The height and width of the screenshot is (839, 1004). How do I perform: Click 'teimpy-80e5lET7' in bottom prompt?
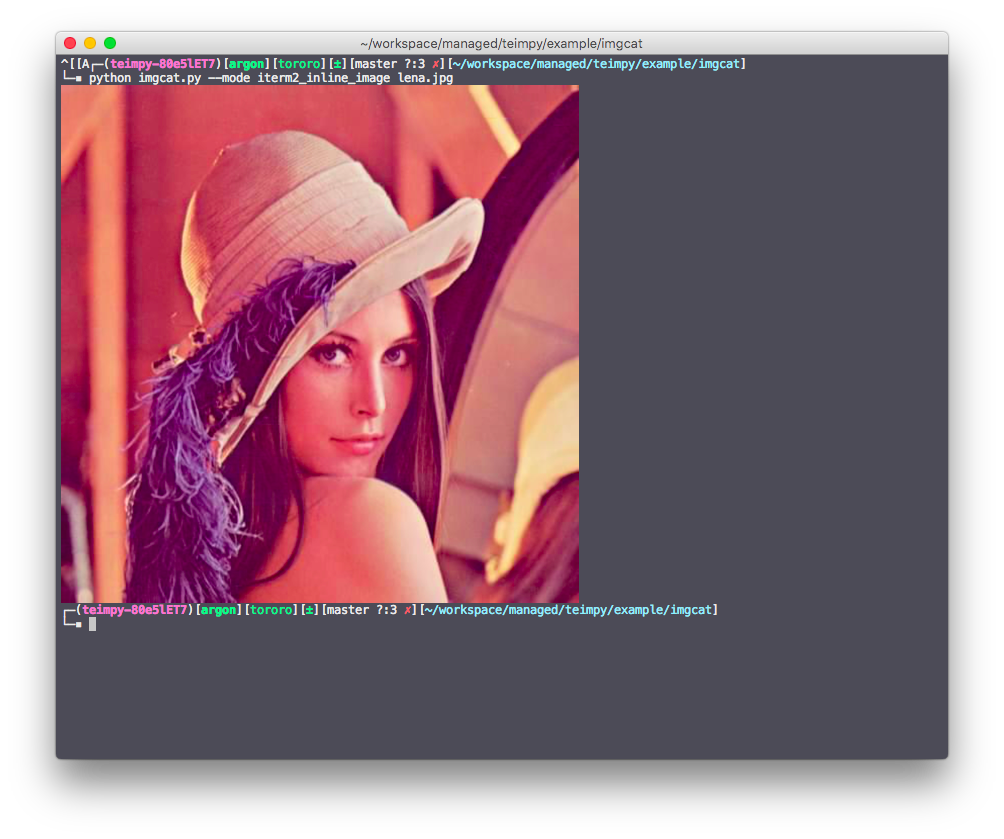pyautogui.click(x=134, y=610)
